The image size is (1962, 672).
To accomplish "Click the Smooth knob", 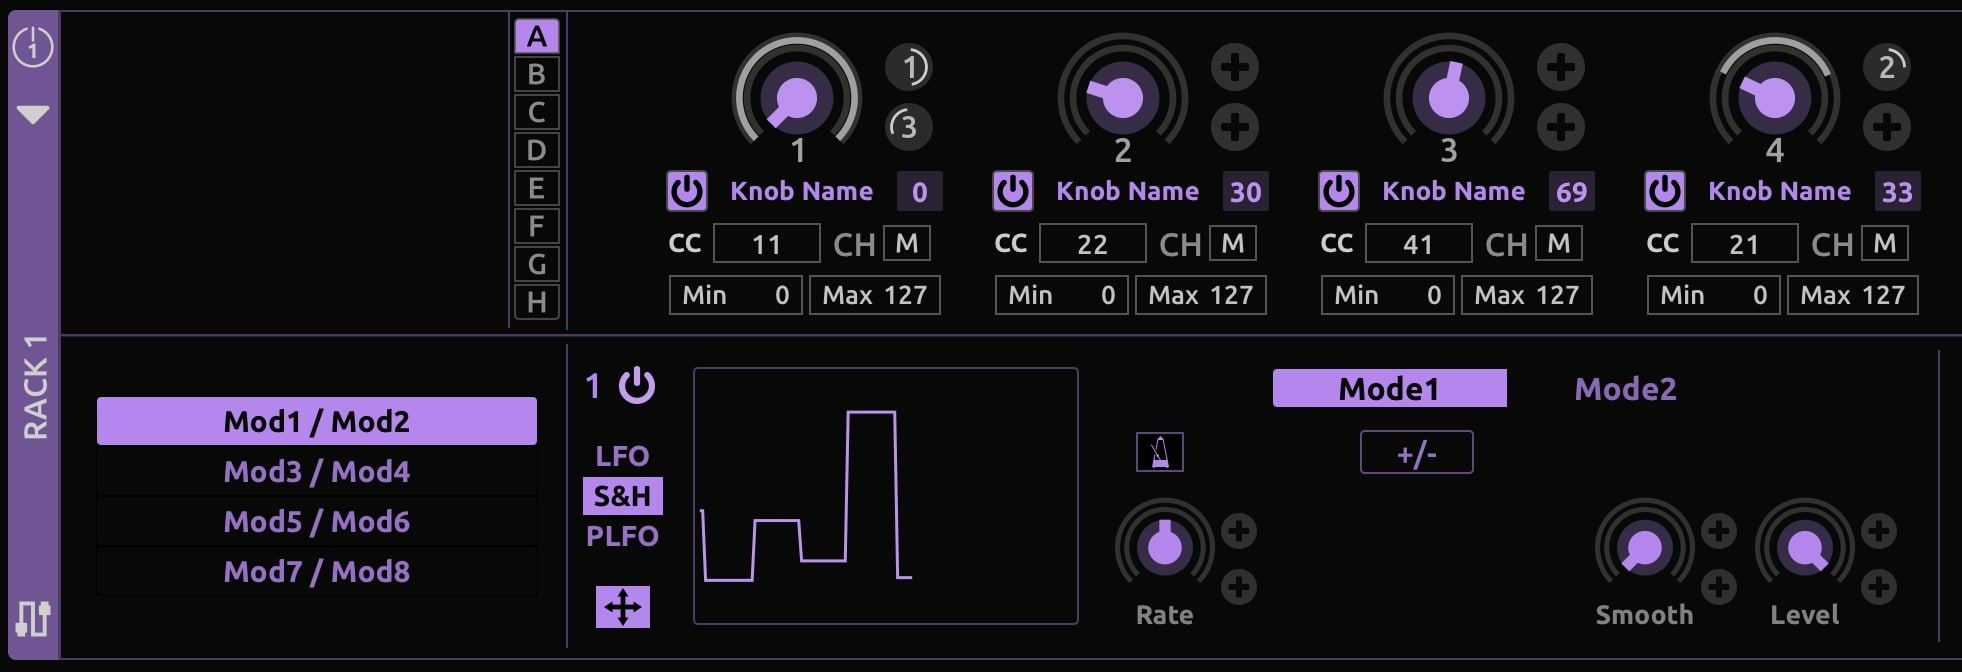I will pyautogui.click(x=1643, y=548).
